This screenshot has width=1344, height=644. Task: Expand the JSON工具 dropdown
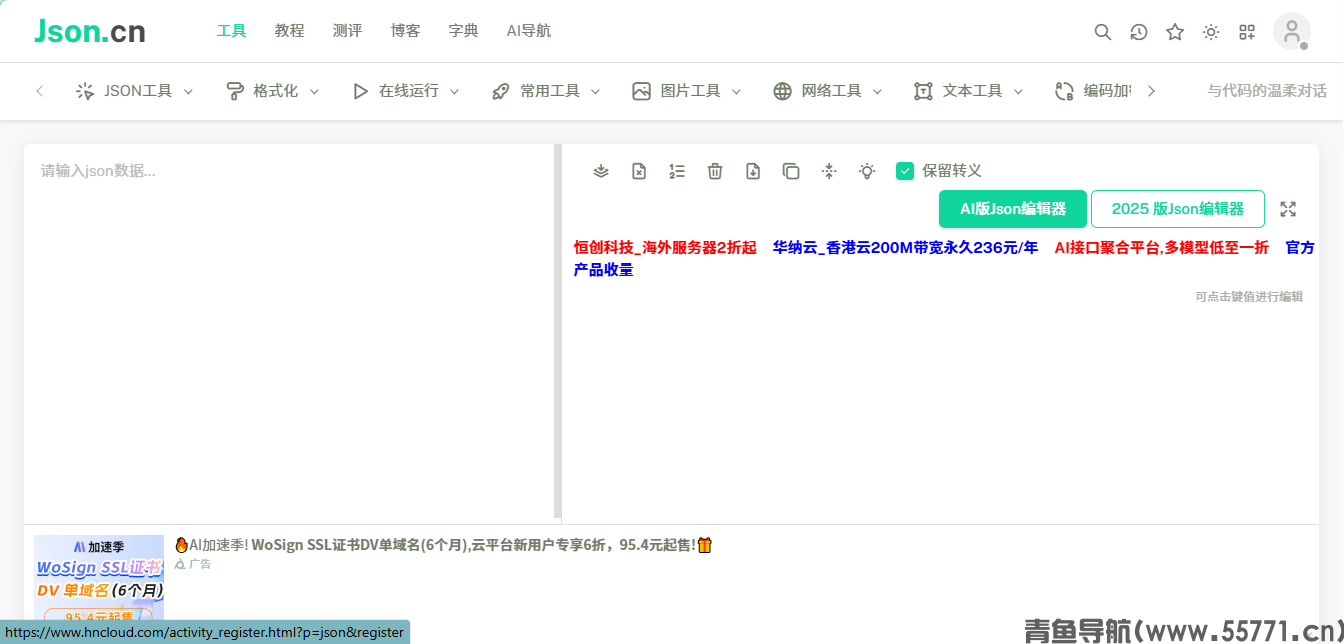coord(188,91)
